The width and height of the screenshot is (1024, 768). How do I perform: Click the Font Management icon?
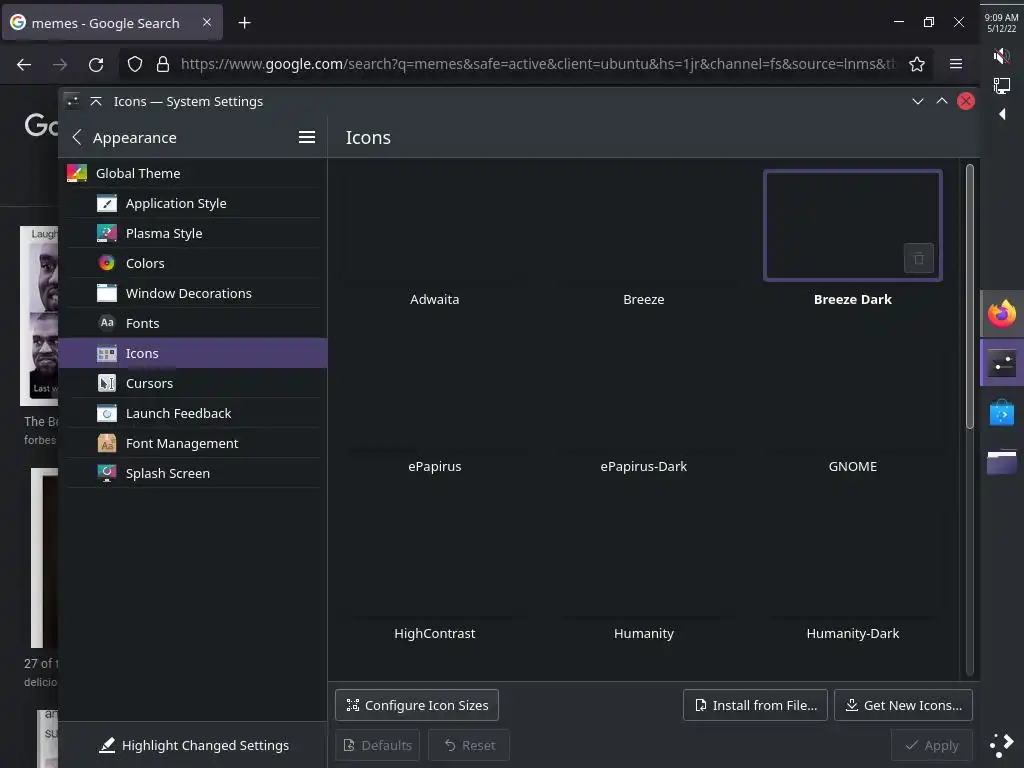pyautogui.click(x=106, y=443)
